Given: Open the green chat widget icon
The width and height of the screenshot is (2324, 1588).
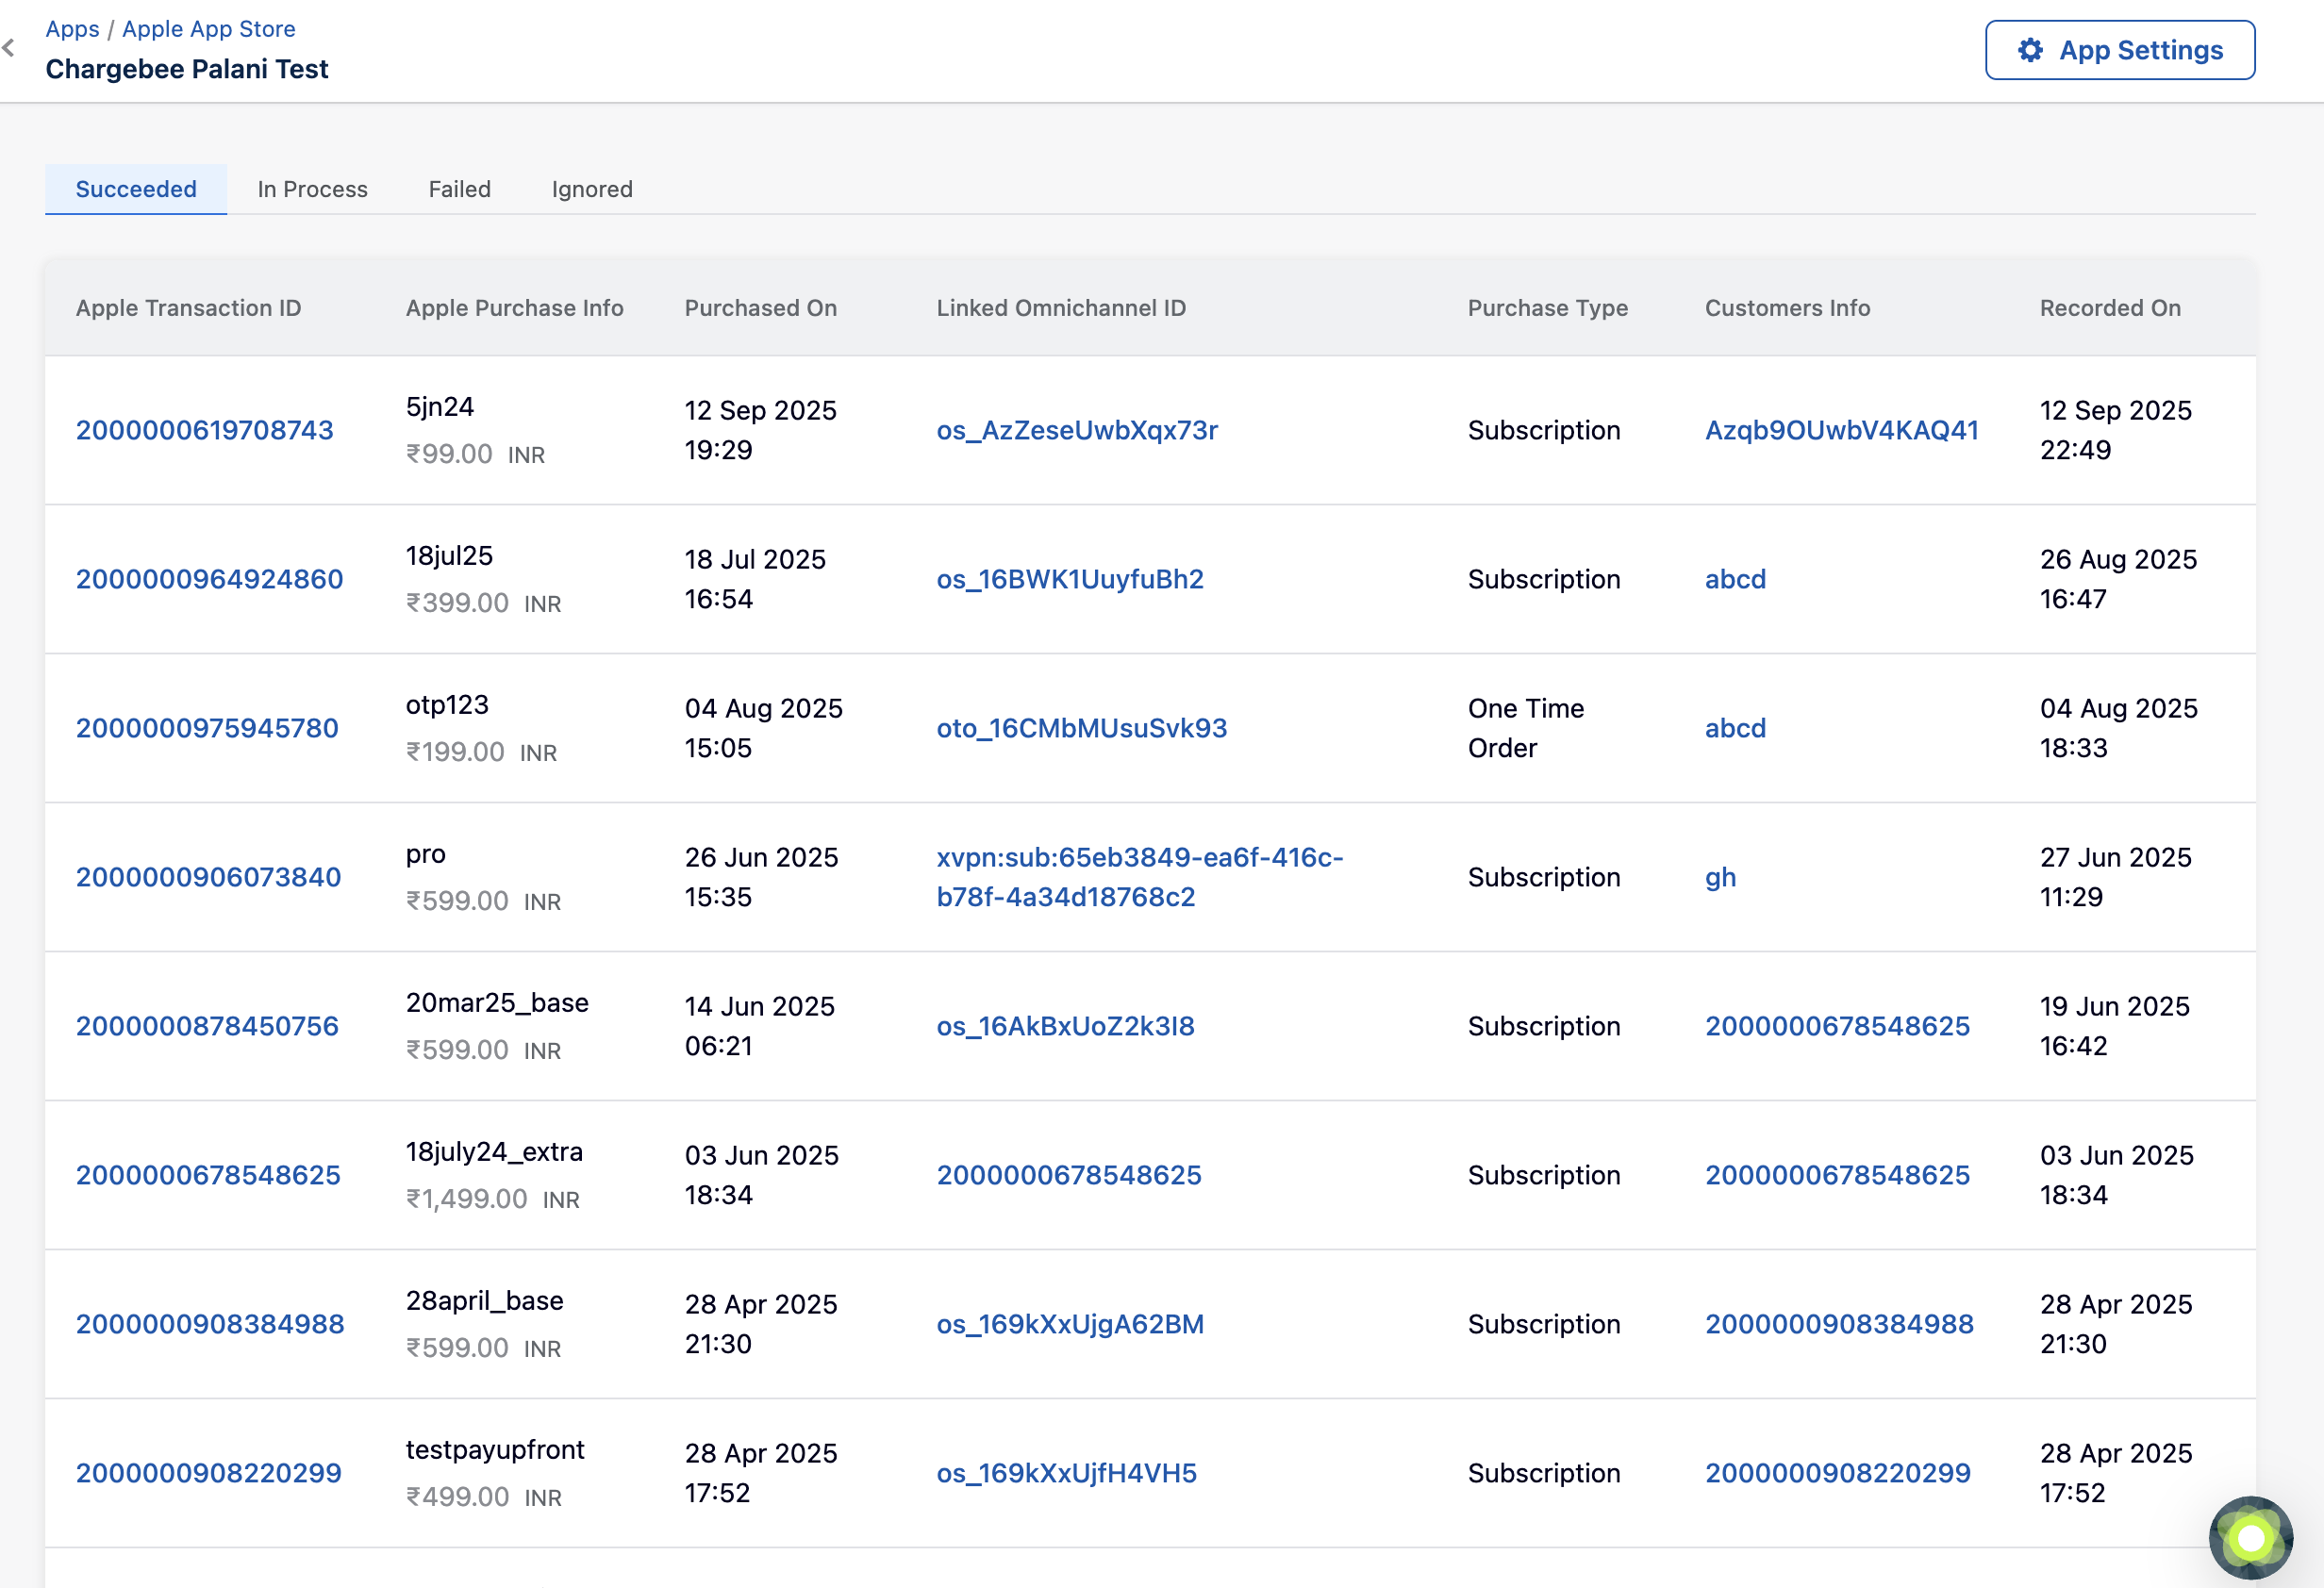Looking at the screenshot, I should [2250, 1537].
